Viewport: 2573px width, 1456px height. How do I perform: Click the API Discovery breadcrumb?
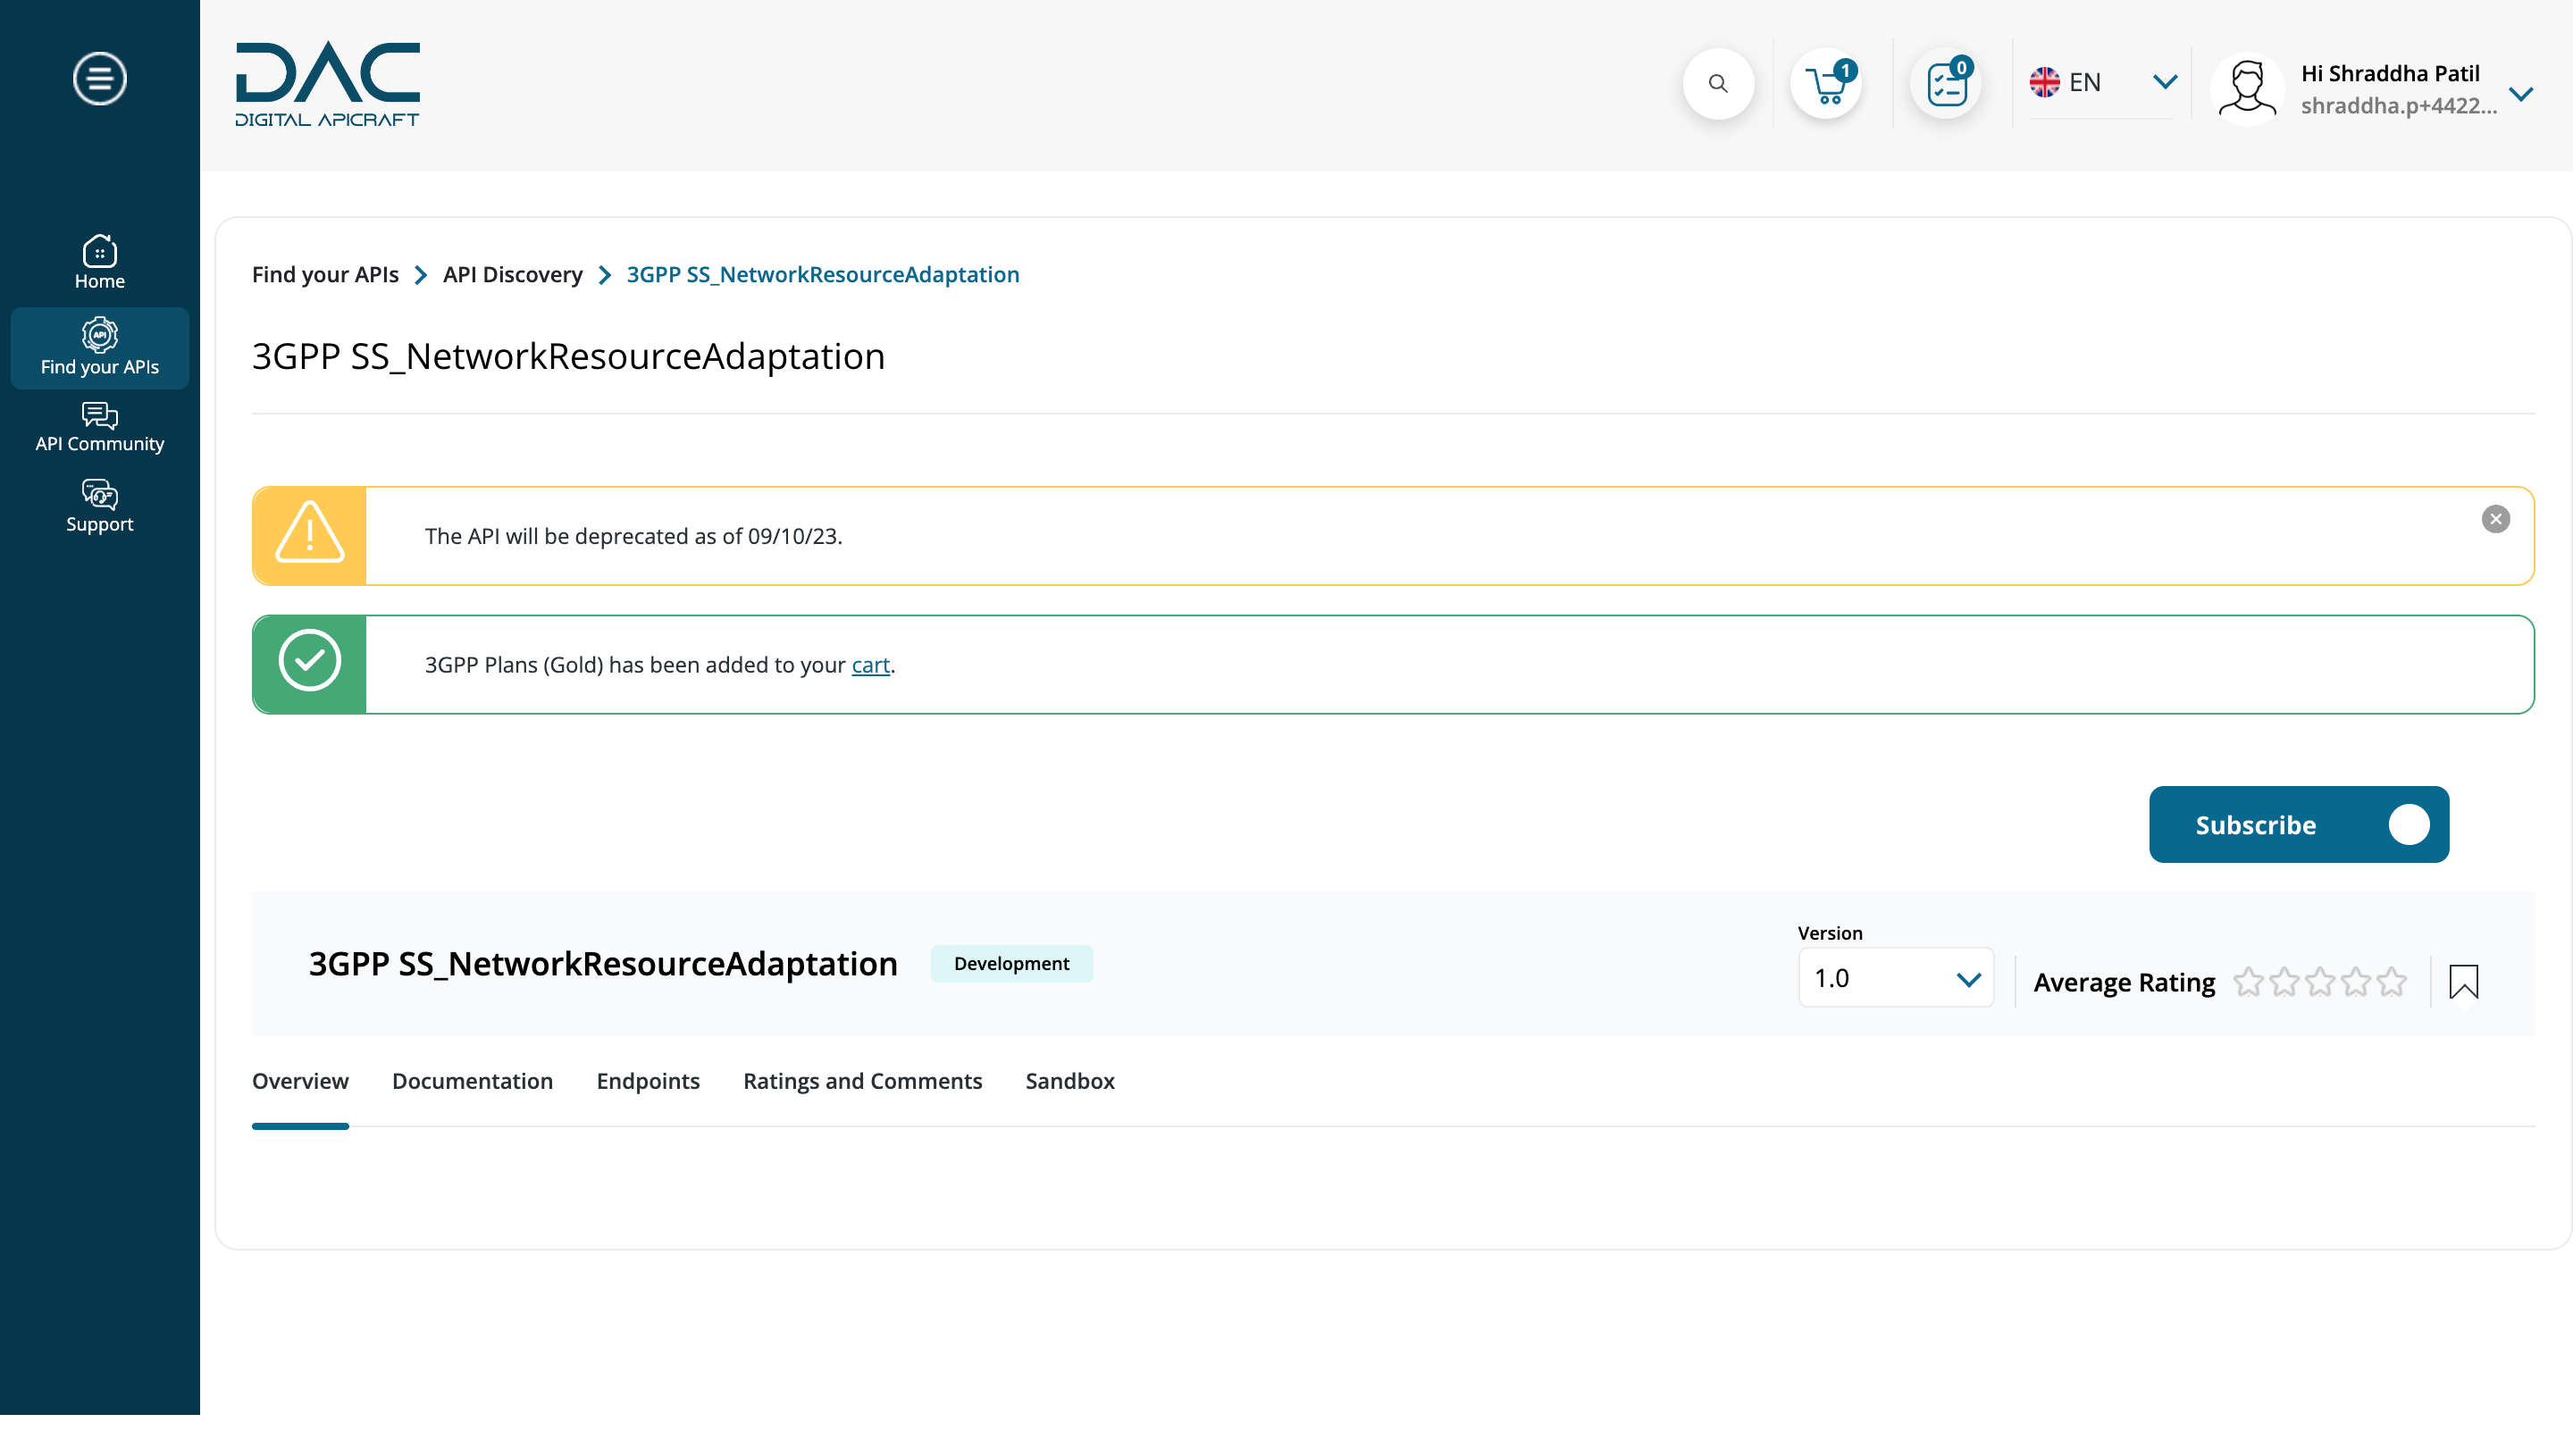(512, 274)
